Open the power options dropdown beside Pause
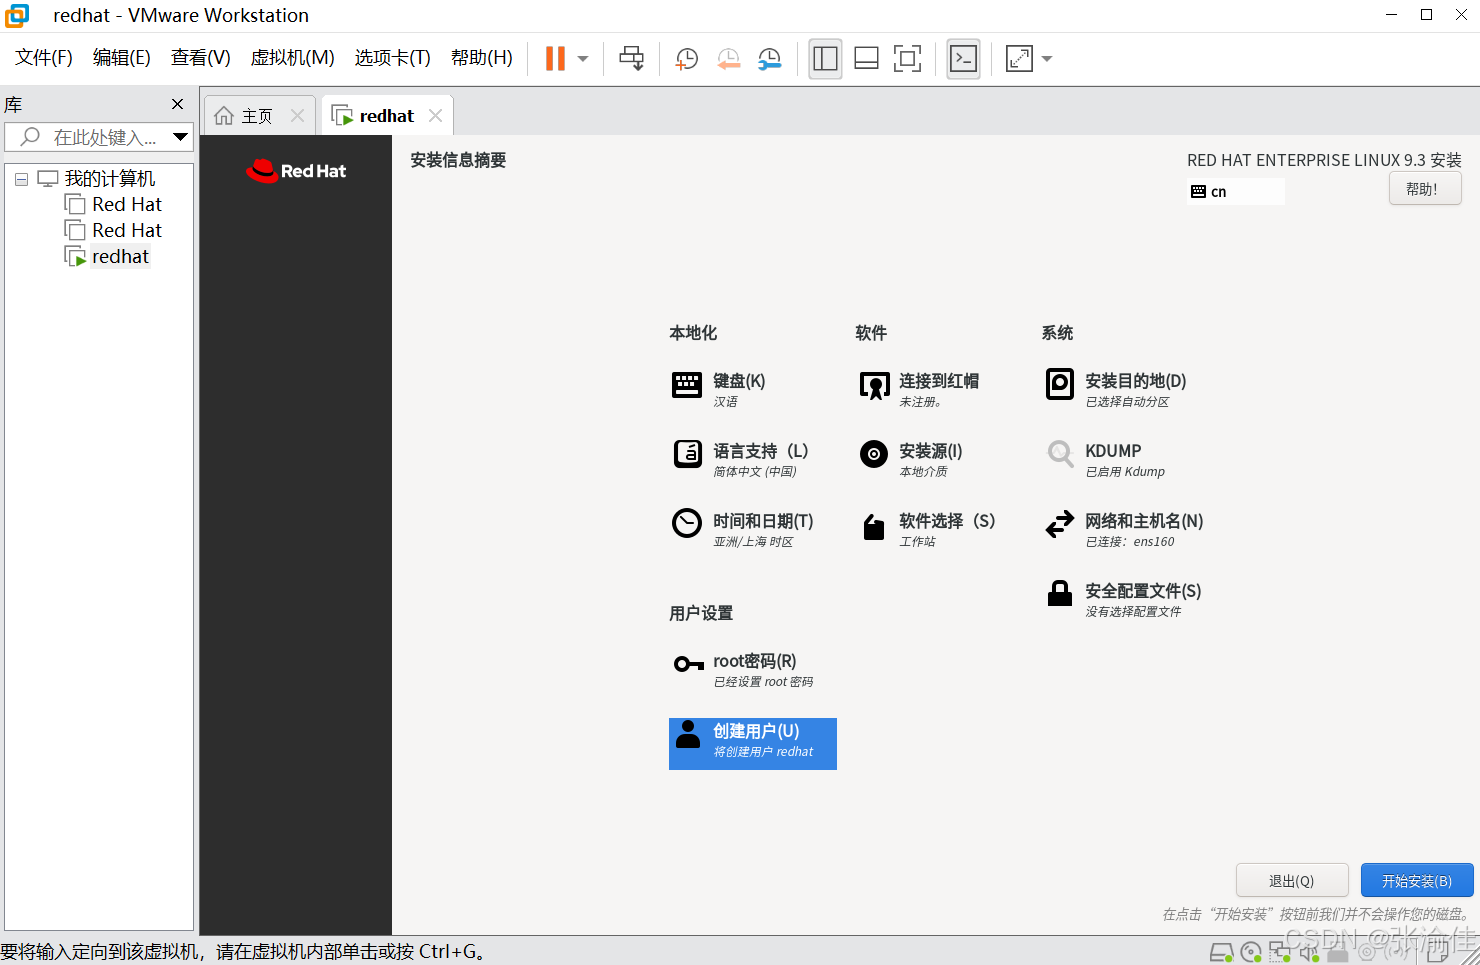The width and height of the screenshot is (1480, 965). pos(583,59)
